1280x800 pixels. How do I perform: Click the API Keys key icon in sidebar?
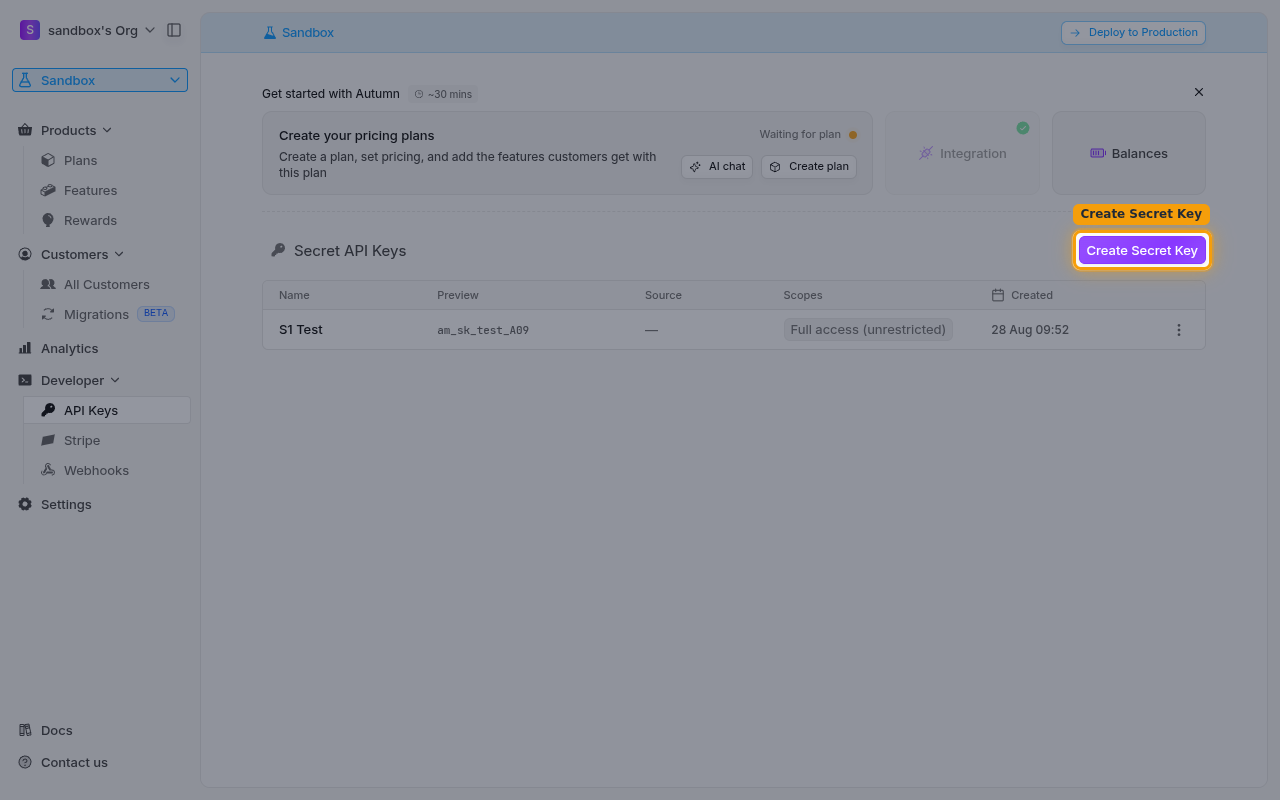click(x=48, y=410)
